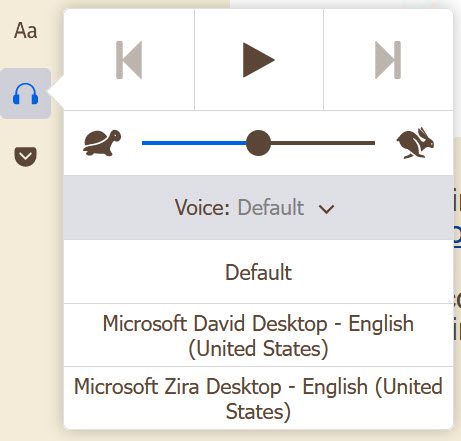Click the narration speed slider thumb
Viewport: 461px width, 441px height.
pyautogui.click(x=258, y=143)
